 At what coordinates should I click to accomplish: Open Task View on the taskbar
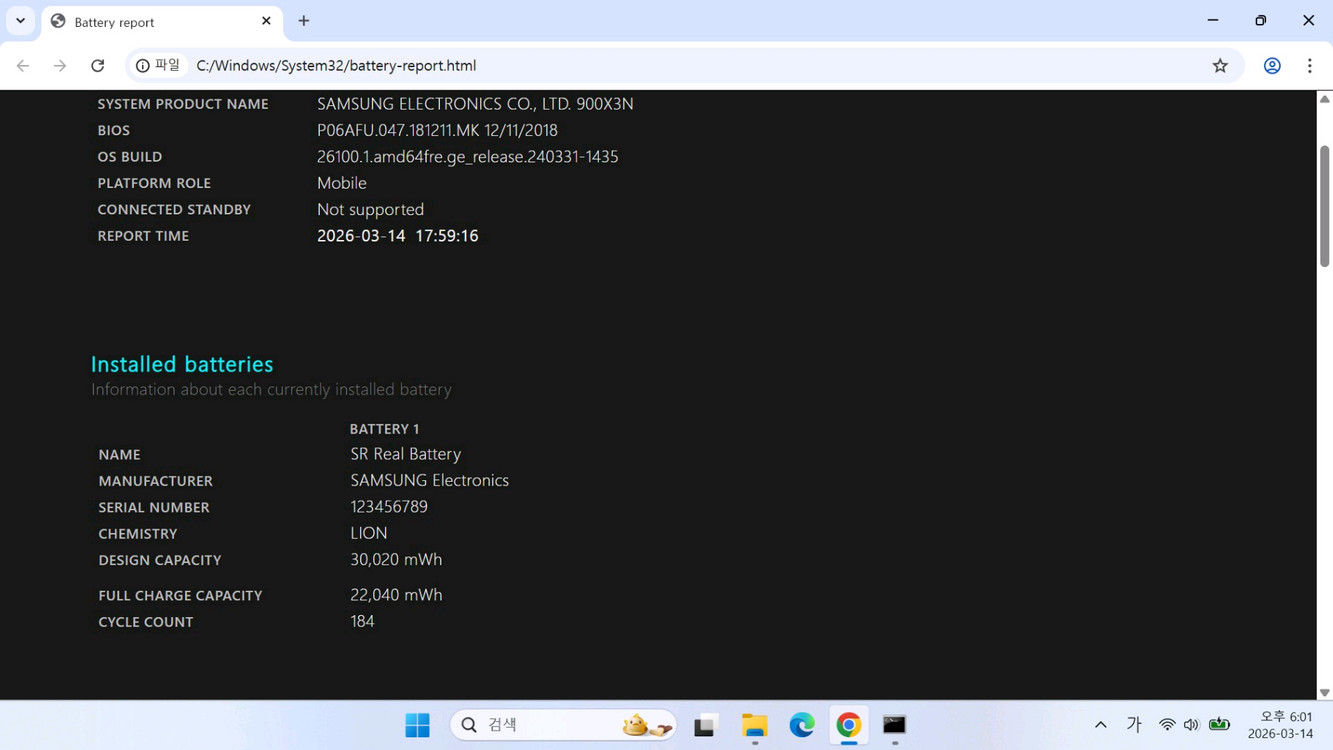(x=705, y=725)
